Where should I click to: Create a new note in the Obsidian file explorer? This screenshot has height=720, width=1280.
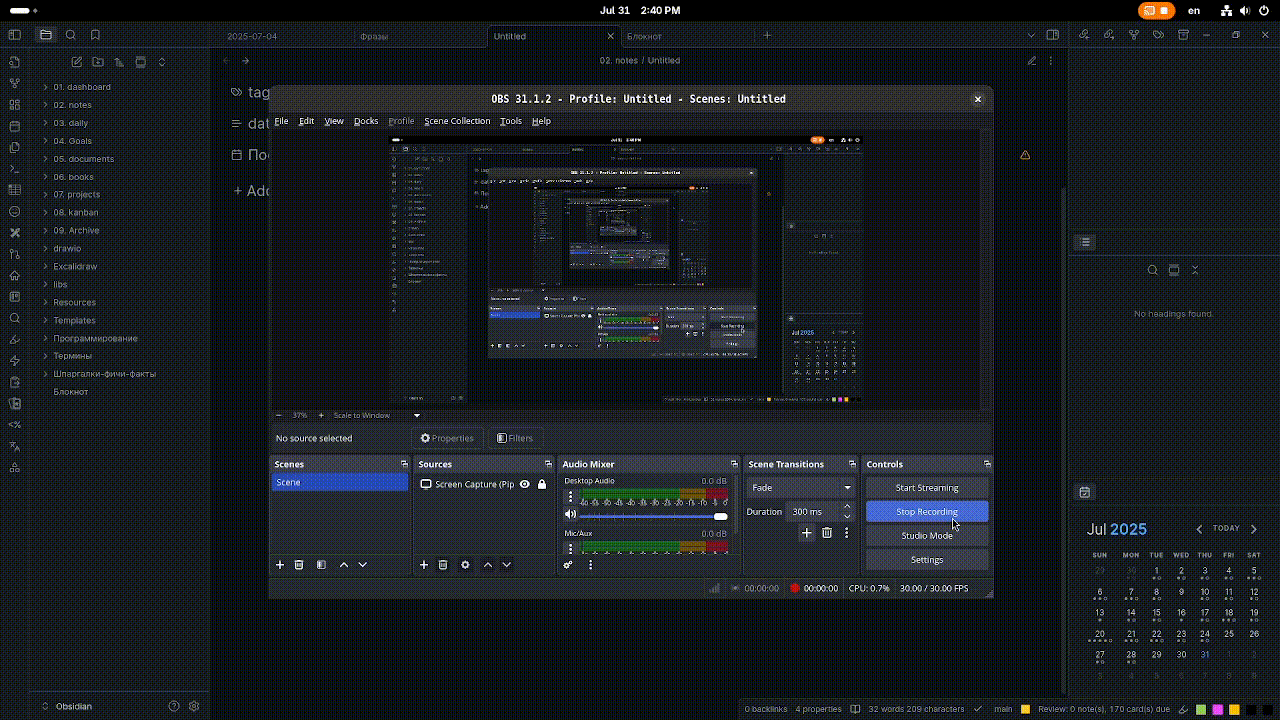(x=76, y=62)
